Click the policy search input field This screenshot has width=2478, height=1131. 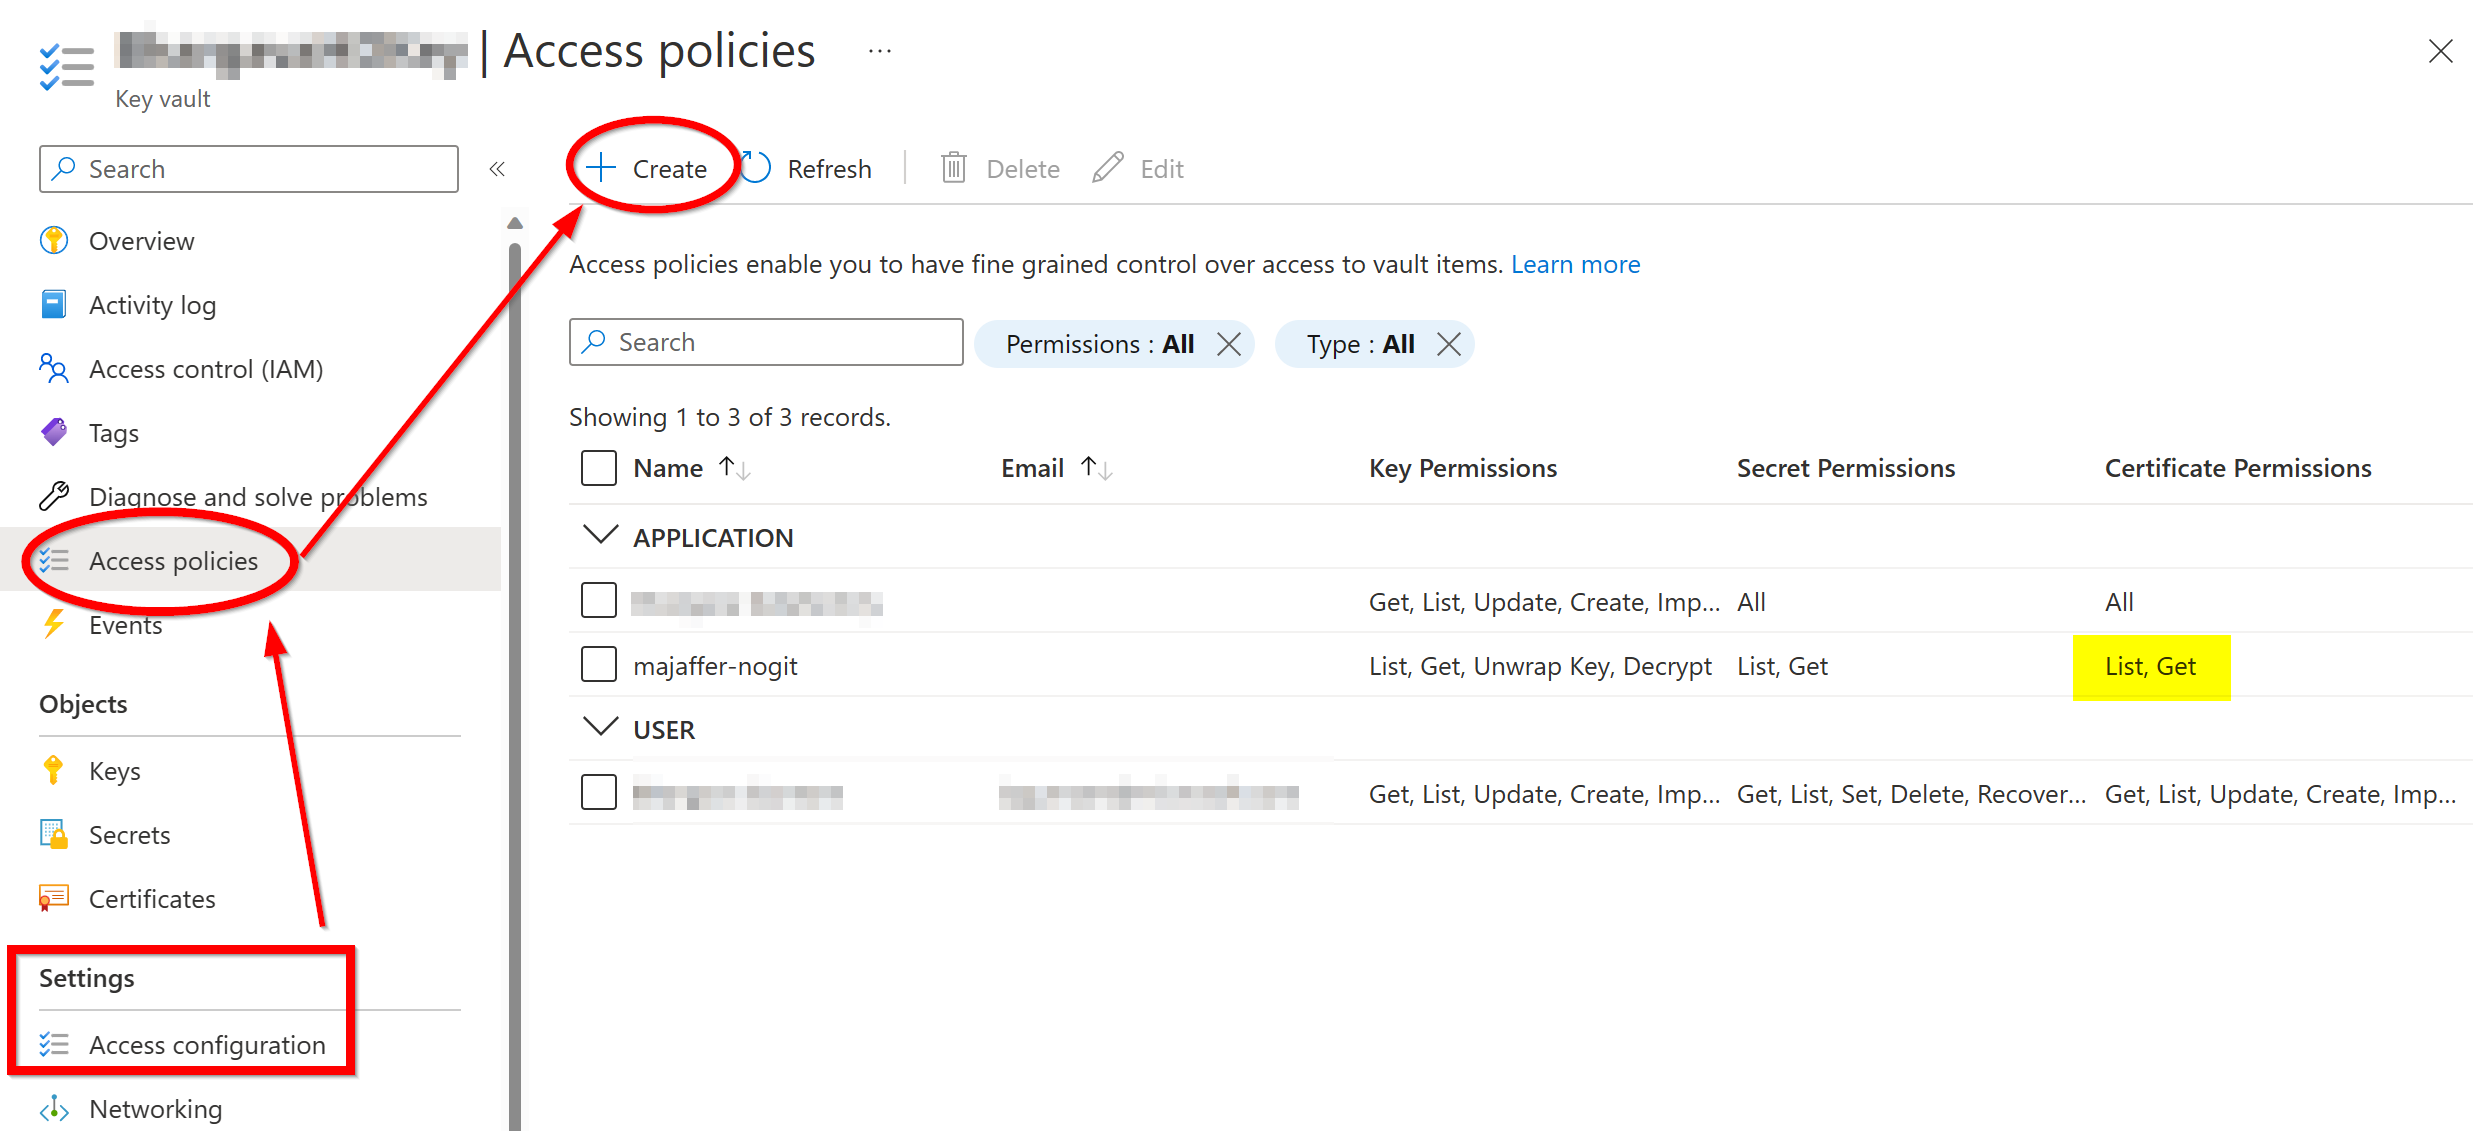(x=766, y=342)
